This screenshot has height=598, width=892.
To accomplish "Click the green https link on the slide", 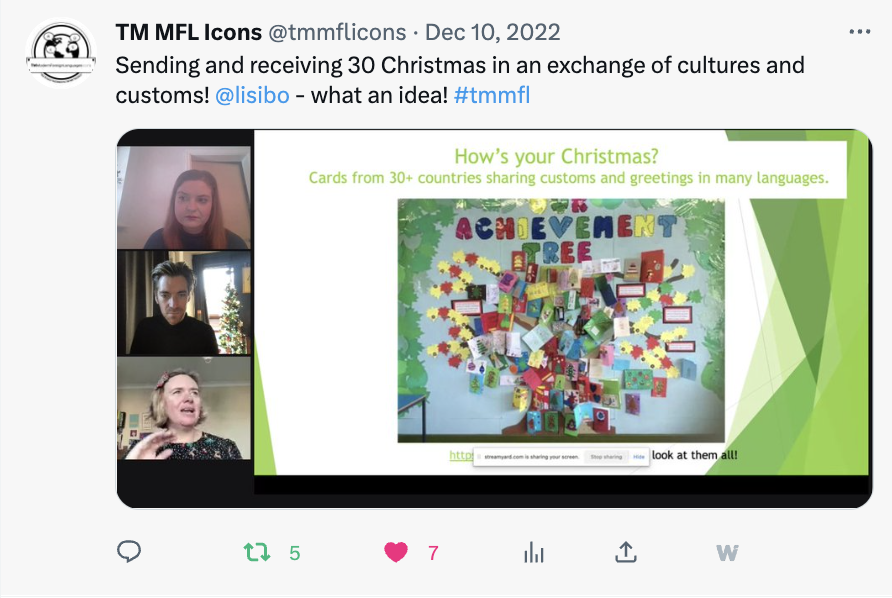I will tap(461, 455).
